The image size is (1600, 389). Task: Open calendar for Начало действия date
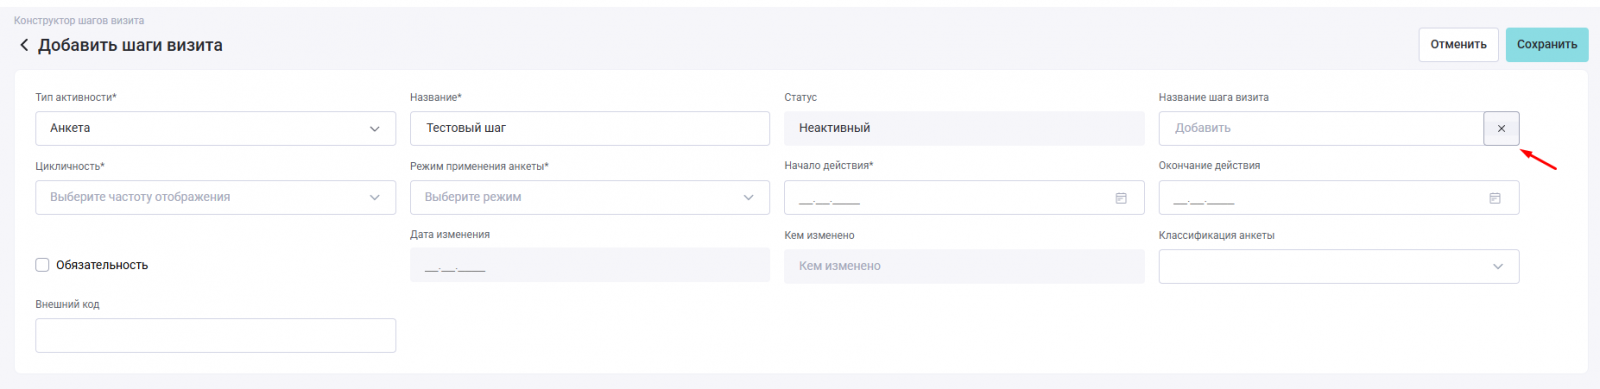coord(1121,198)
